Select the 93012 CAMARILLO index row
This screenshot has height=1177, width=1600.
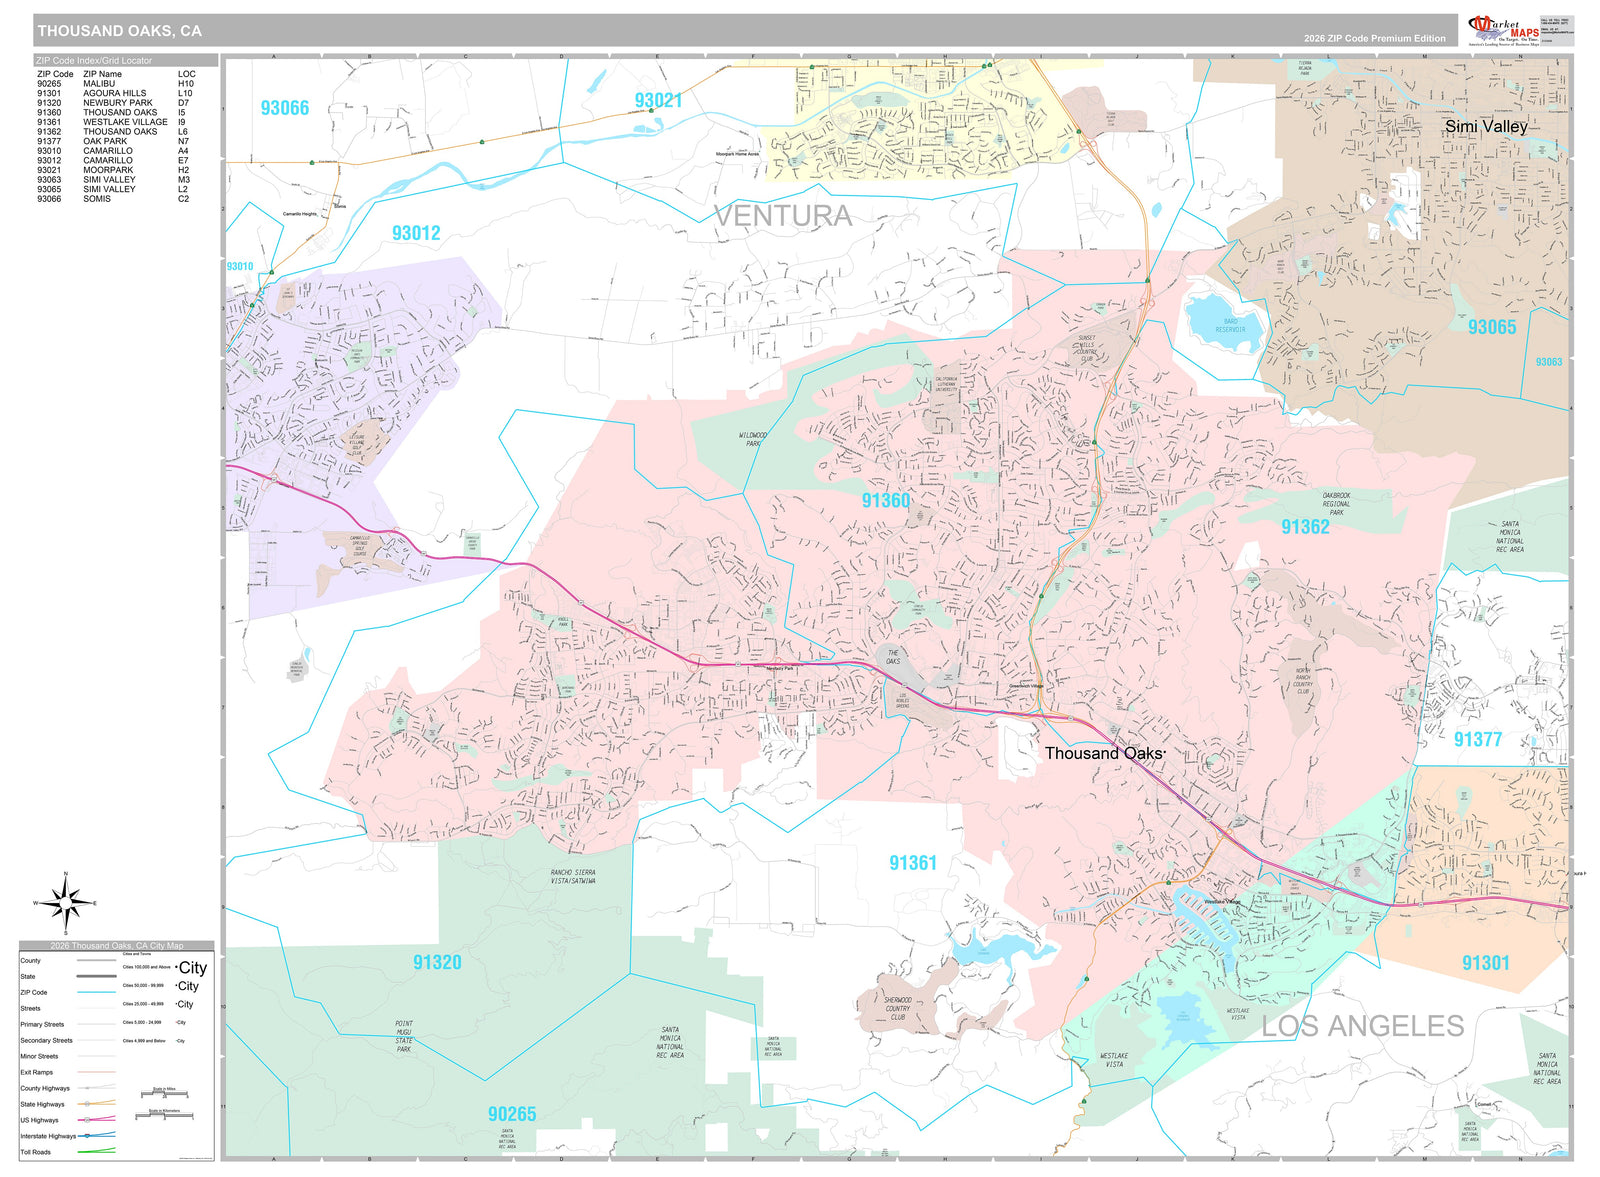(116, 160)
